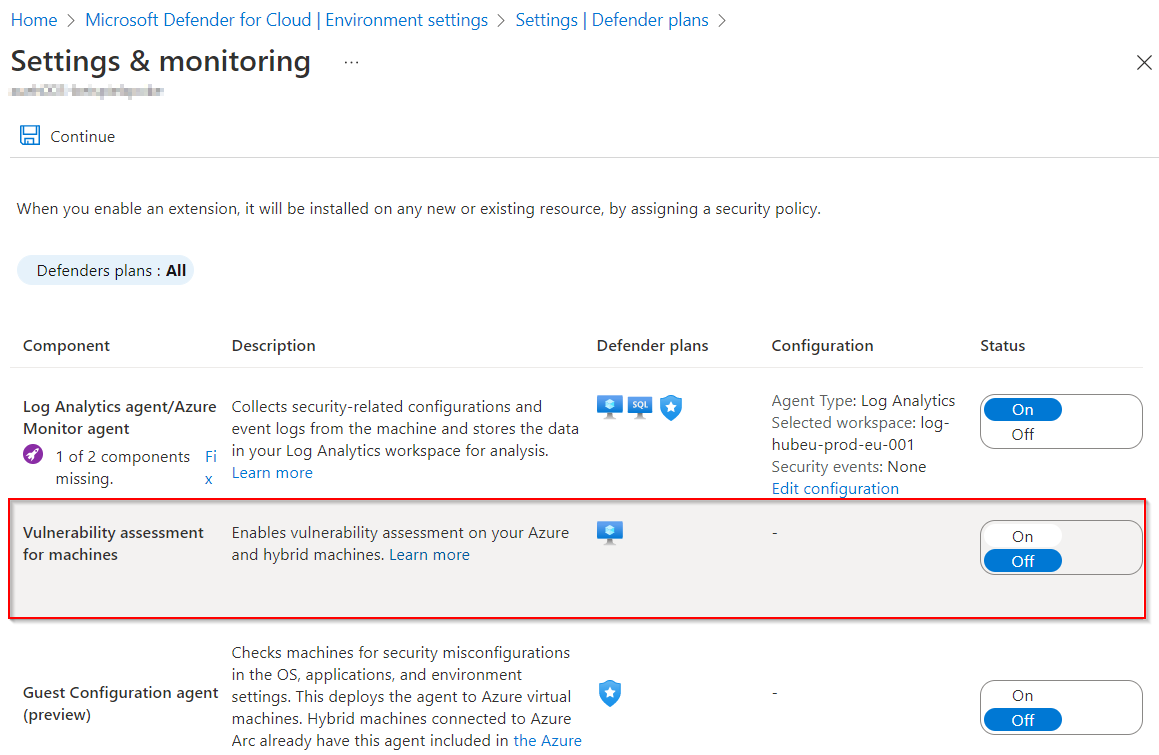Select Edit configuration for the Log Analytics agent
This screenshot has width=1159, height=755.
click(834, 488)
